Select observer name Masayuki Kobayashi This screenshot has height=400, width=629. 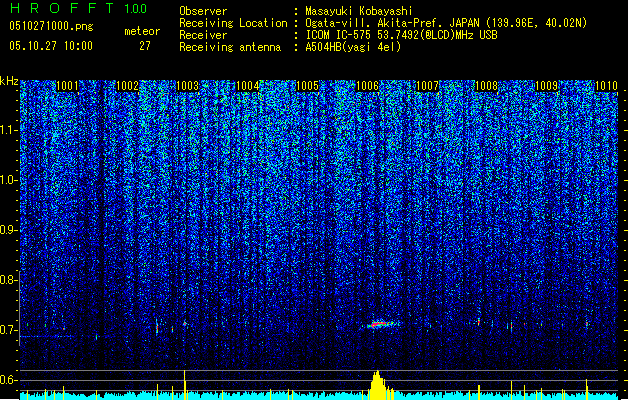(x=359, y=11)
